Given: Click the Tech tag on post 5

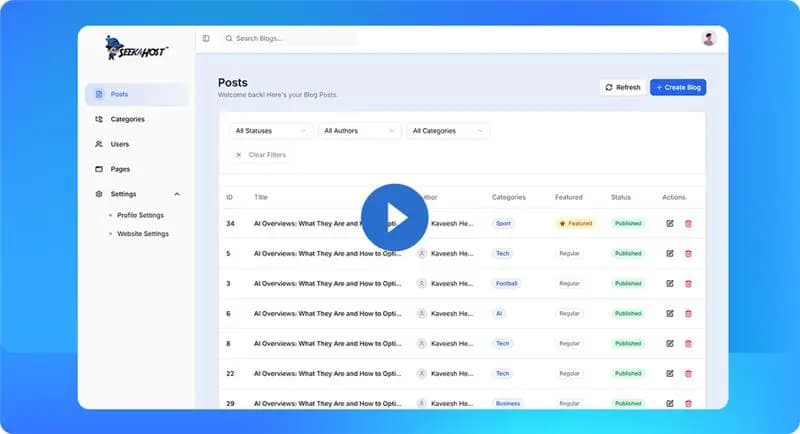Looking at the screenshot, I should pos(503,253).
